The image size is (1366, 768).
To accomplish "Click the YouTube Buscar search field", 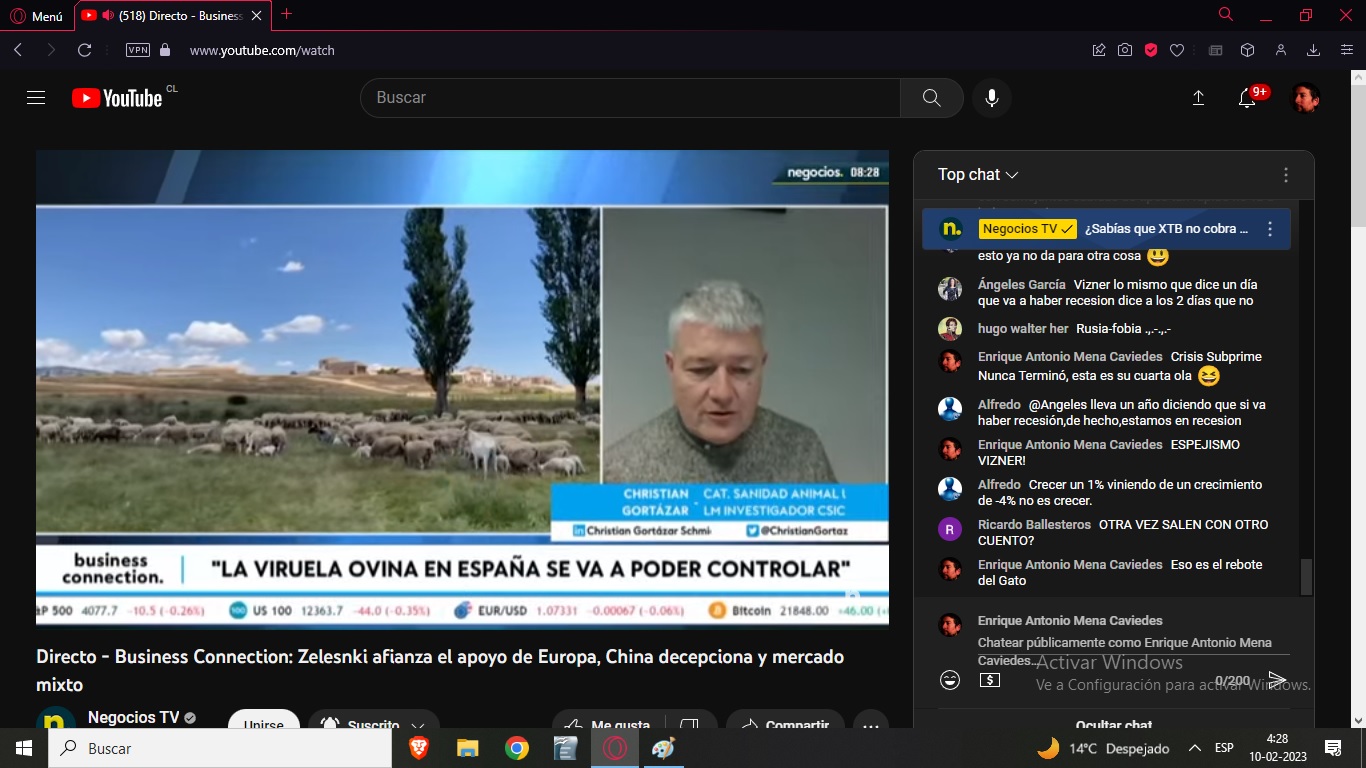I will pos(630,97).
